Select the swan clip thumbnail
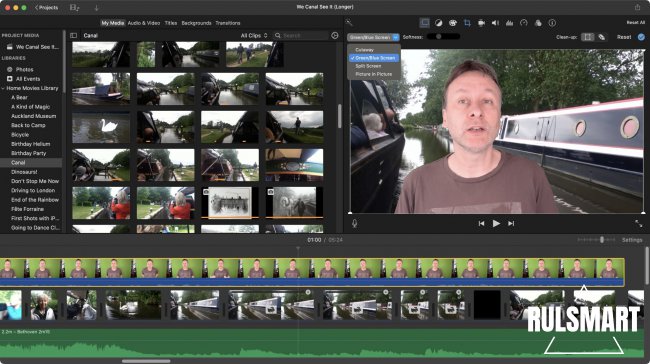 [x=101, y=127]
